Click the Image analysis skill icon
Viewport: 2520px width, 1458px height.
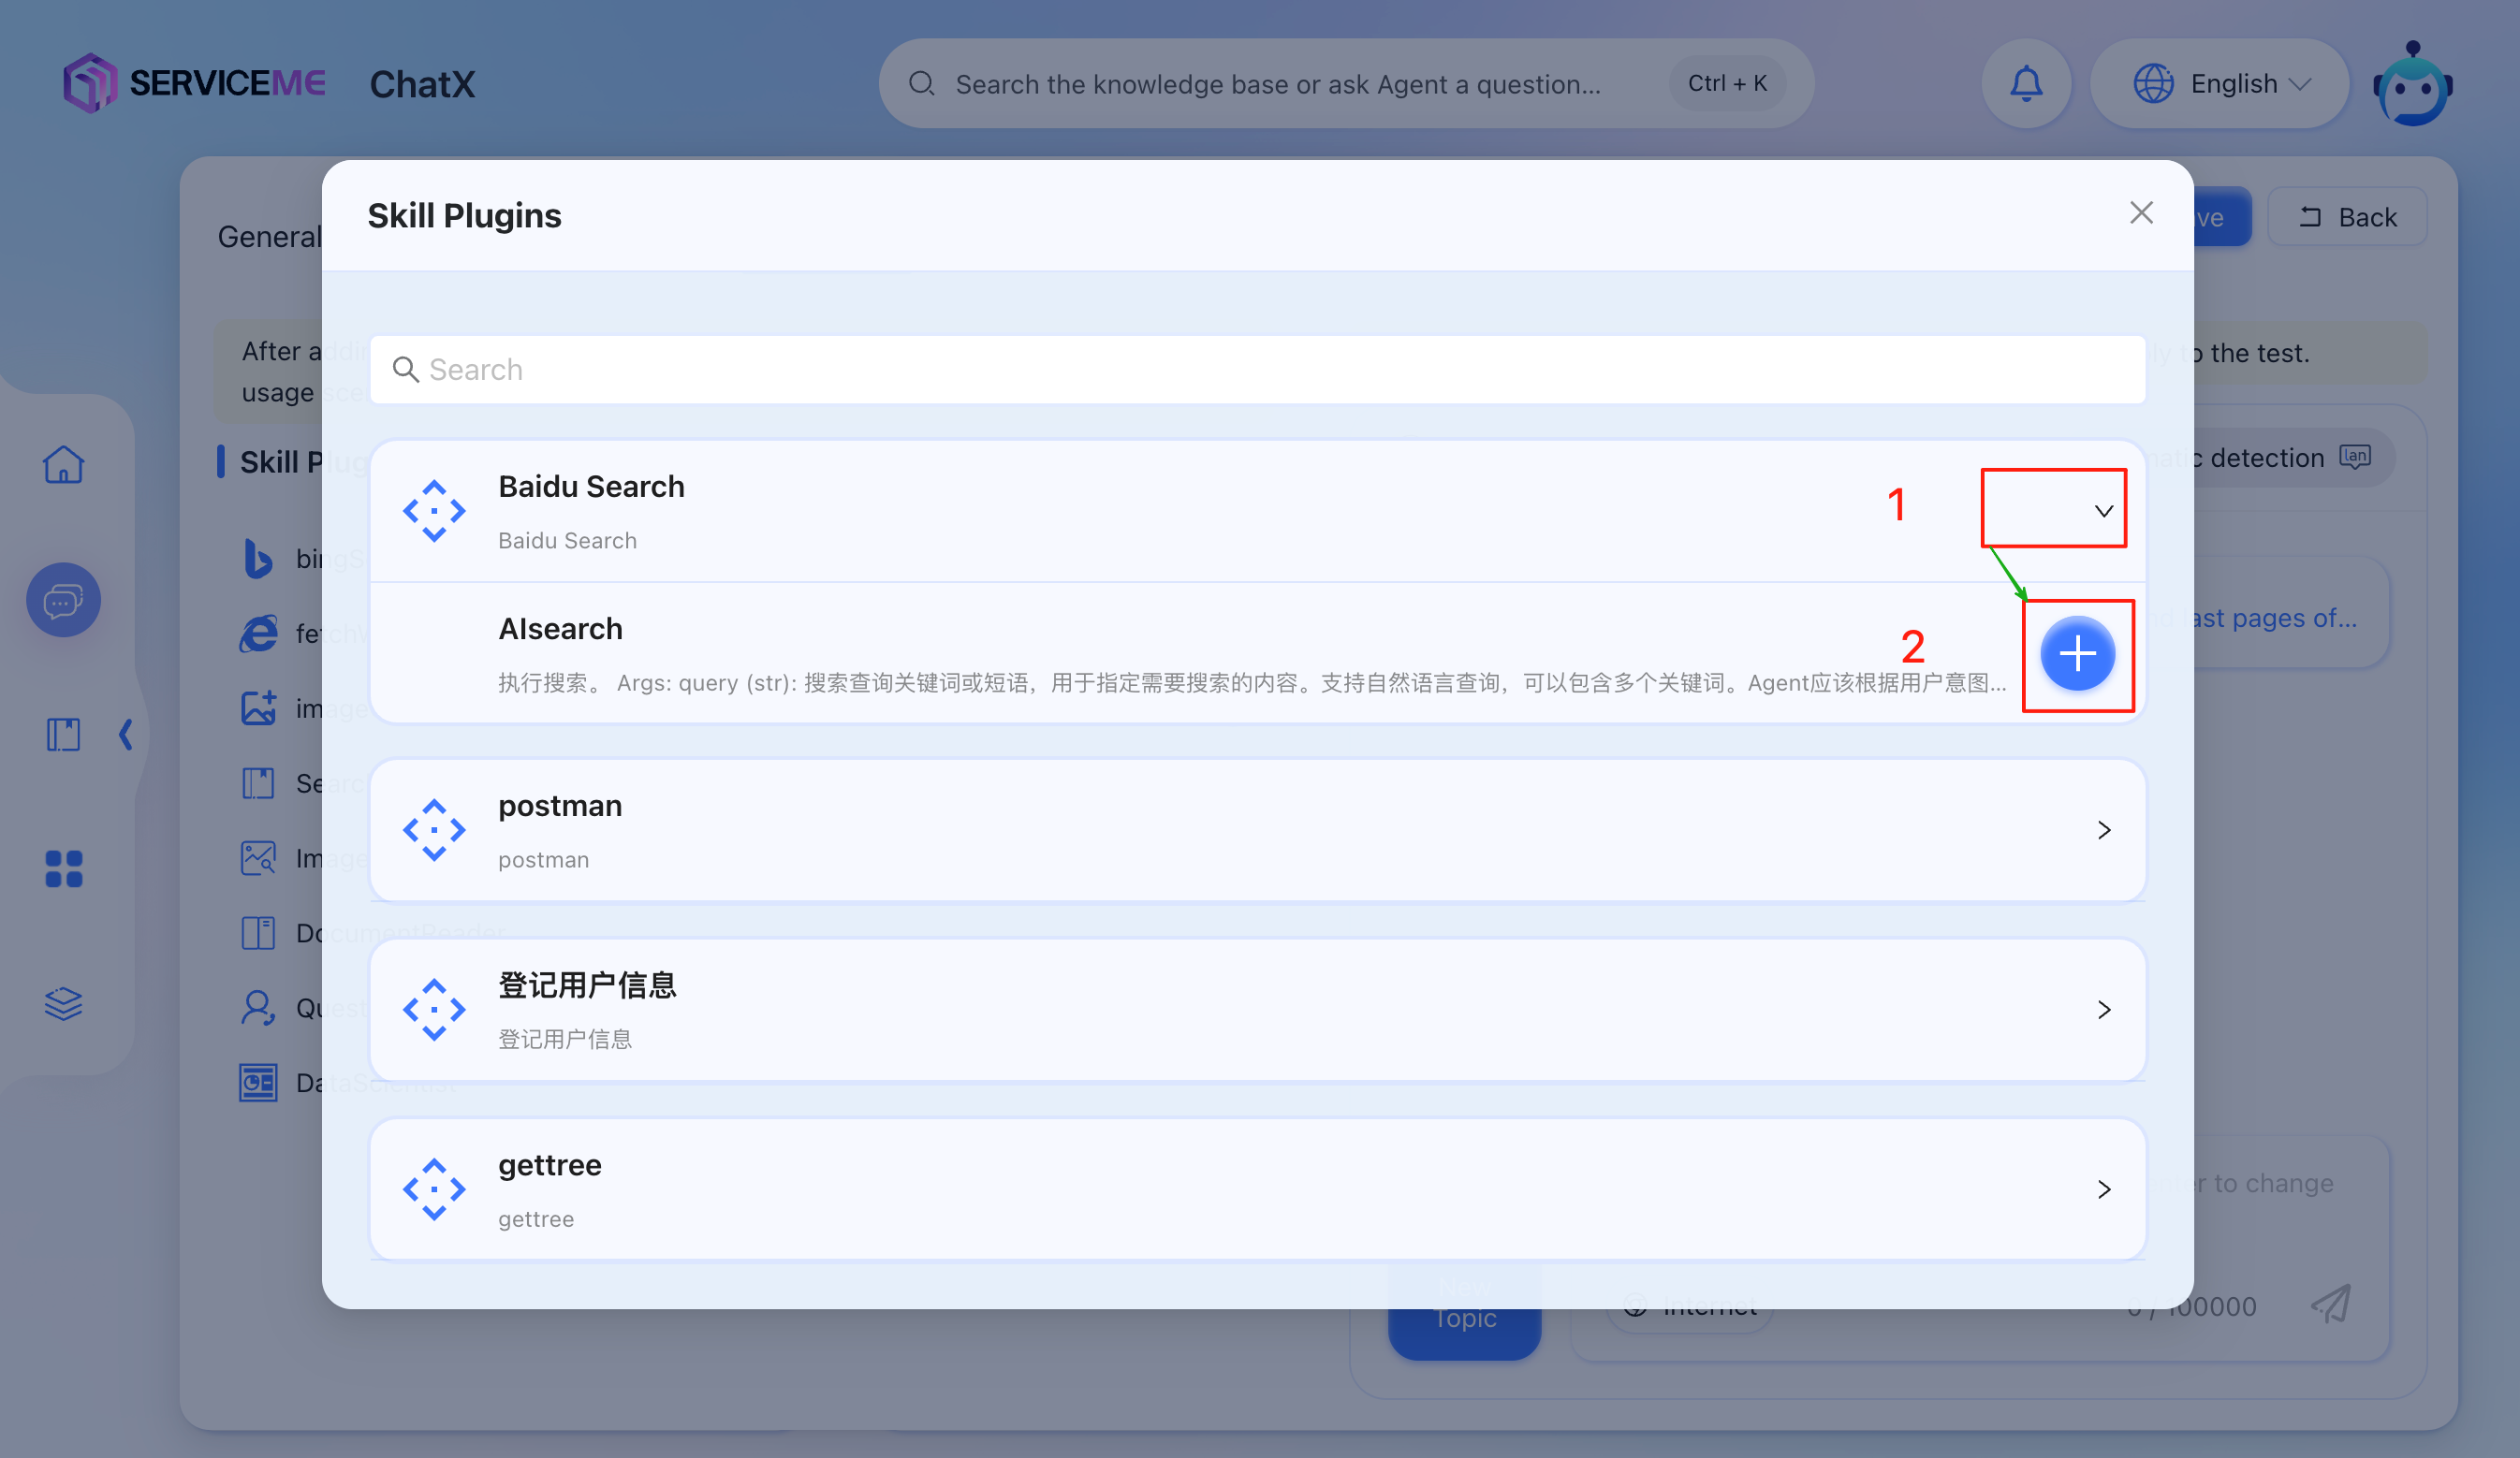(x=258, y=858)
